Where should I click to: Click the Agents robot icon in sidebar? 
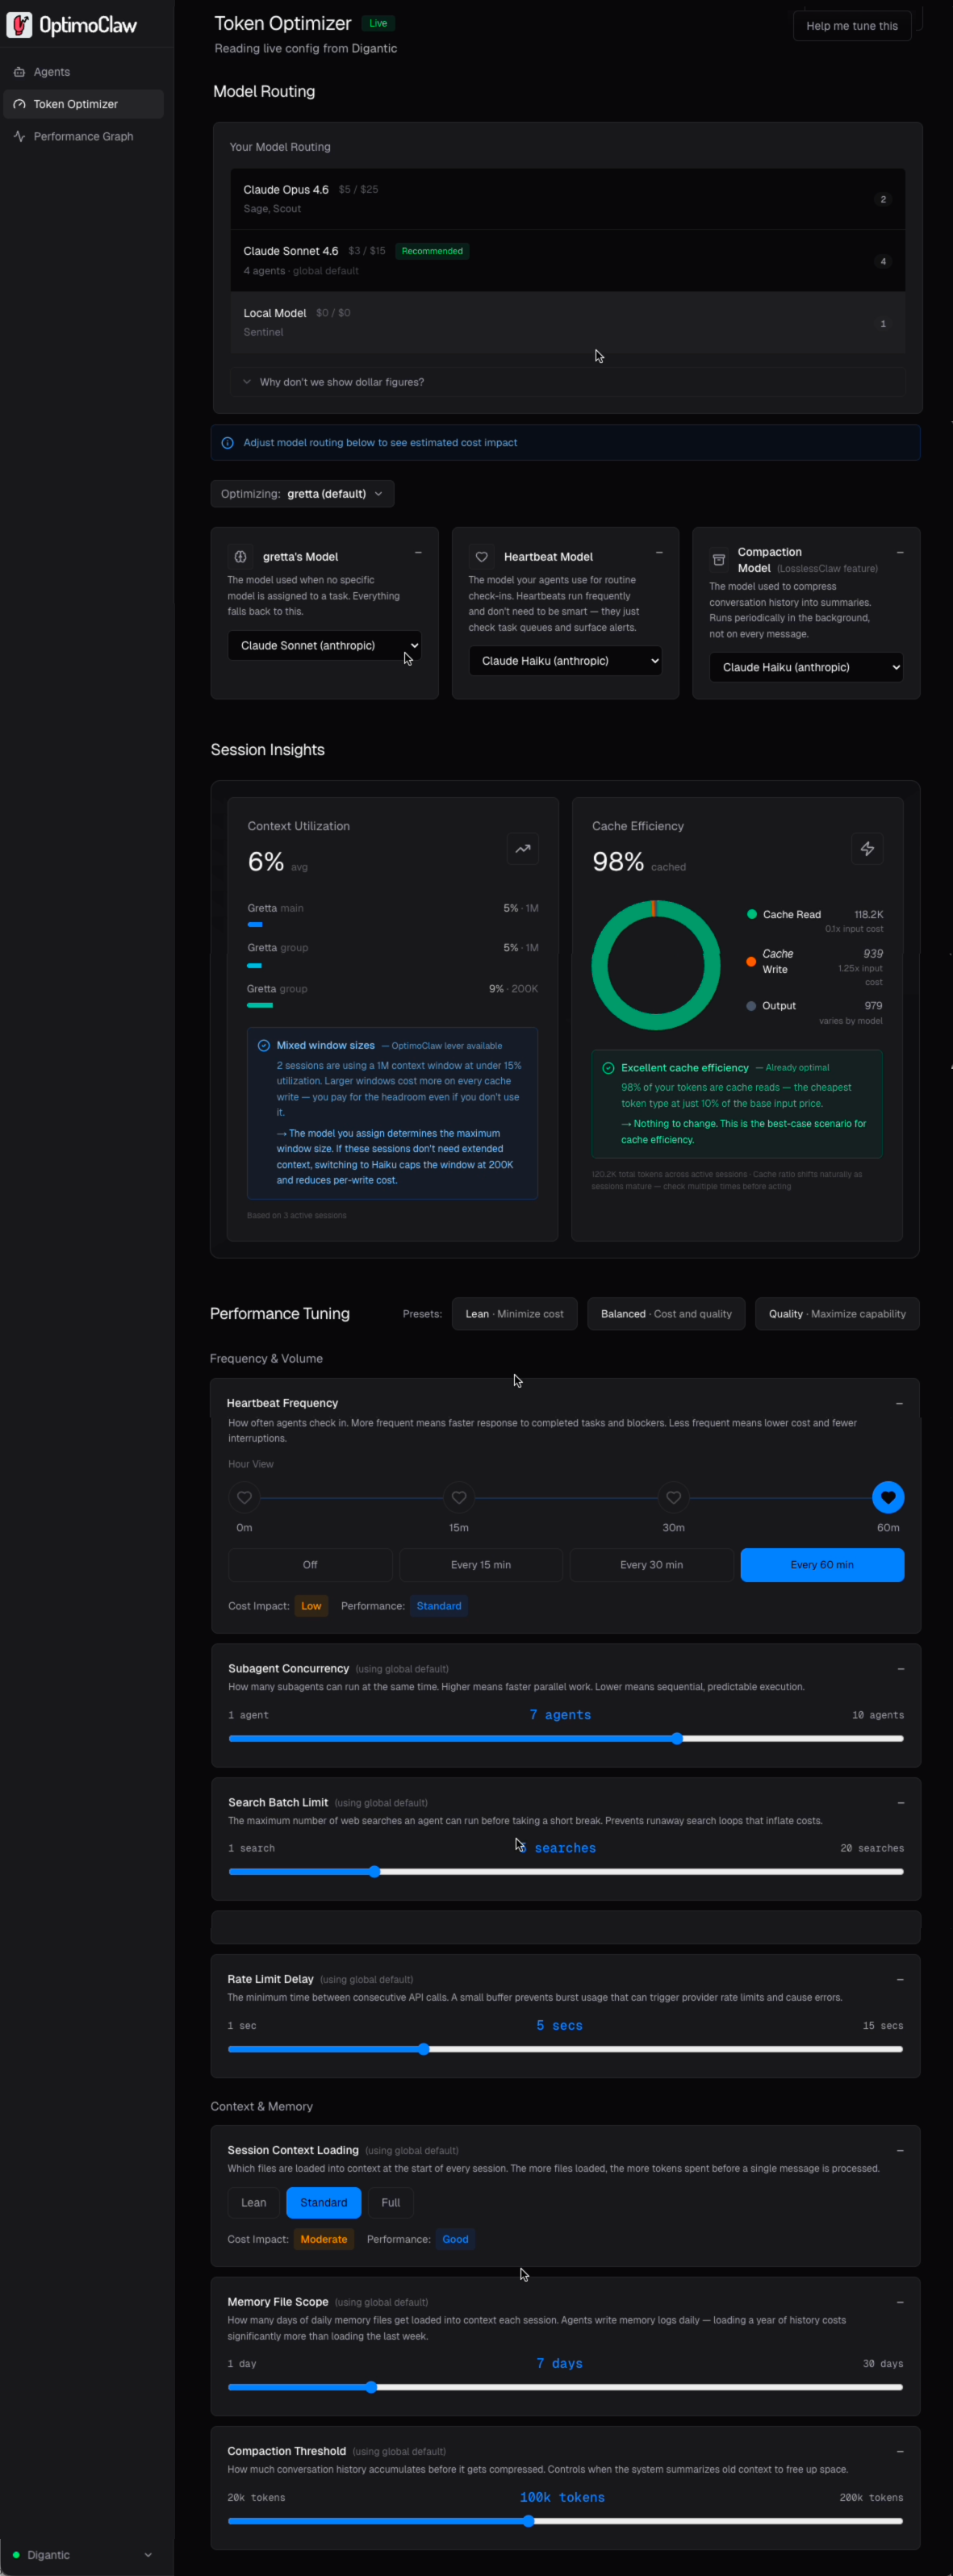tap(19, 72)
